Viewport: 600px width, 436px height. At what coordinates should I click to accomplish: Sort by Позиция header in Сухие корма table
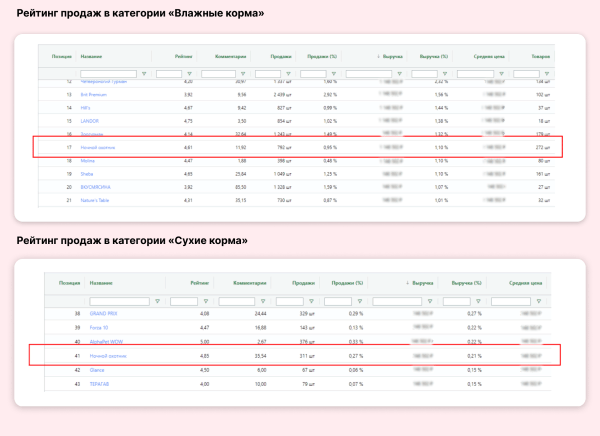point(69,283)
